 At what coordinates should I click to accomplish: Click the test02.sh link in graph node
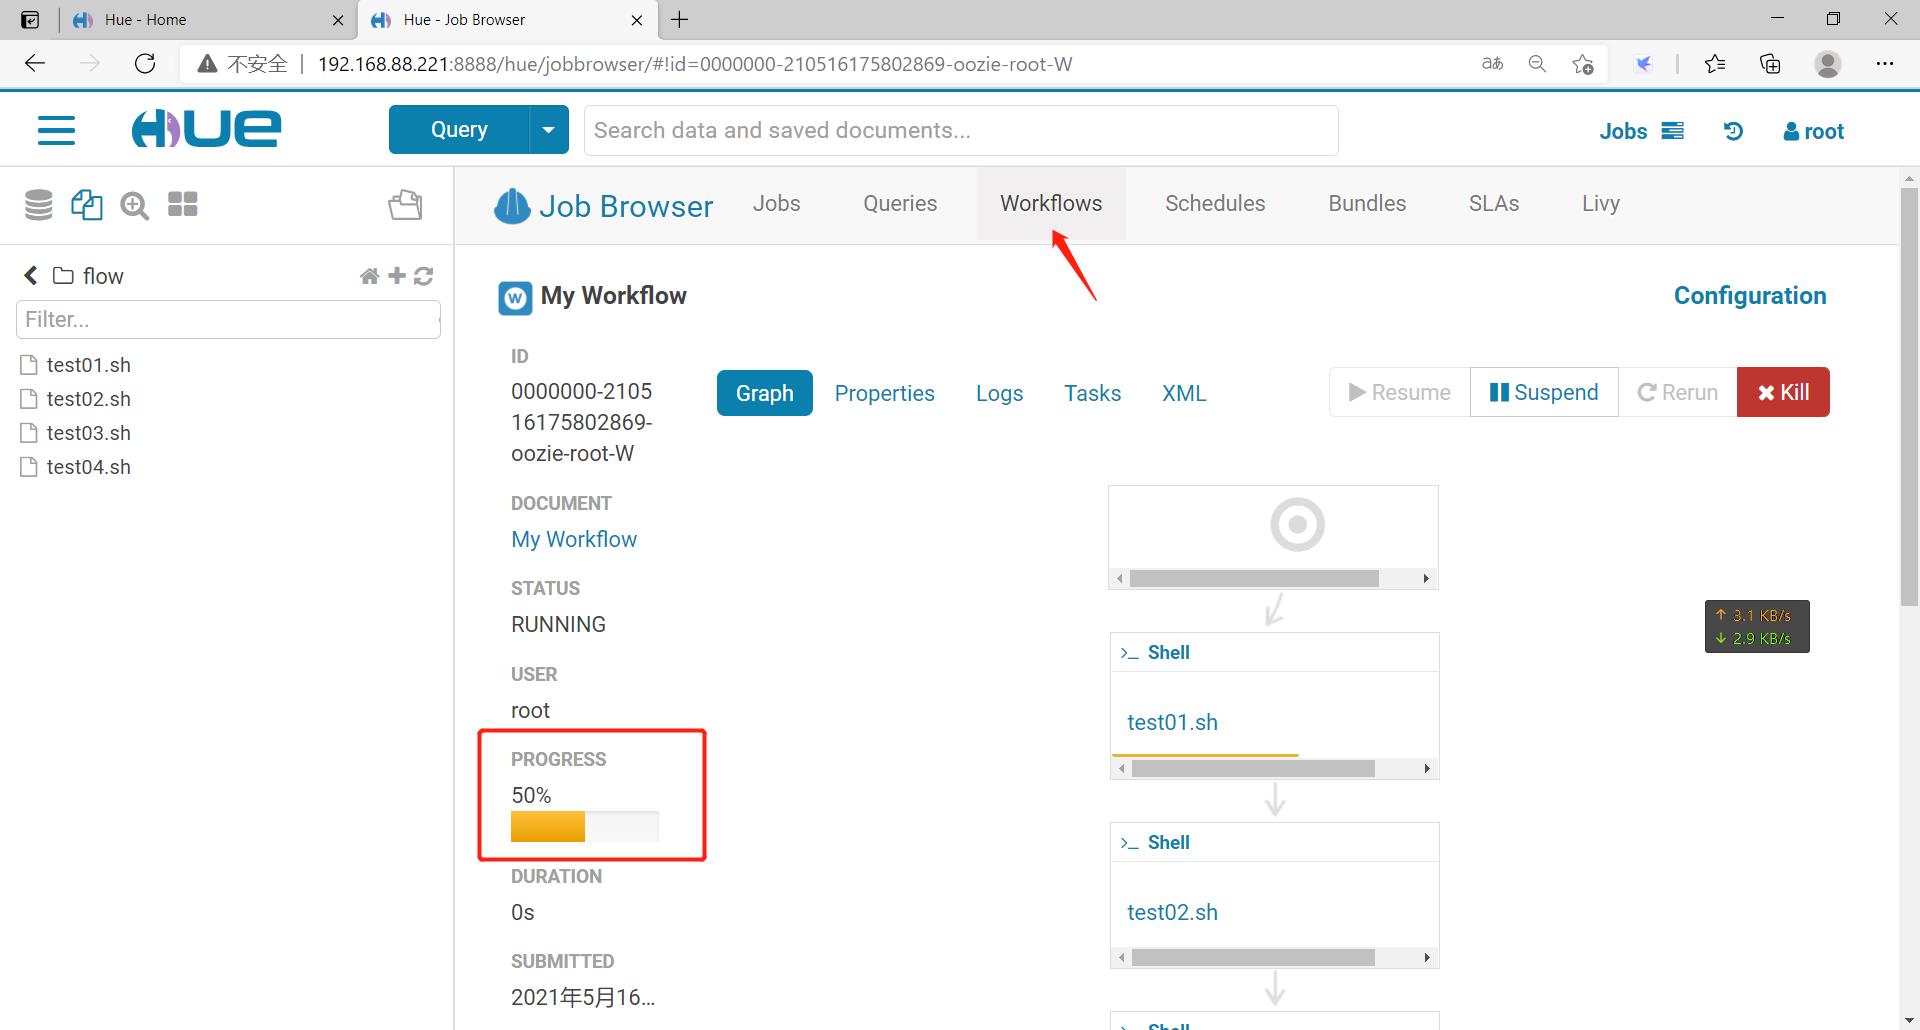pos(1172,912)
